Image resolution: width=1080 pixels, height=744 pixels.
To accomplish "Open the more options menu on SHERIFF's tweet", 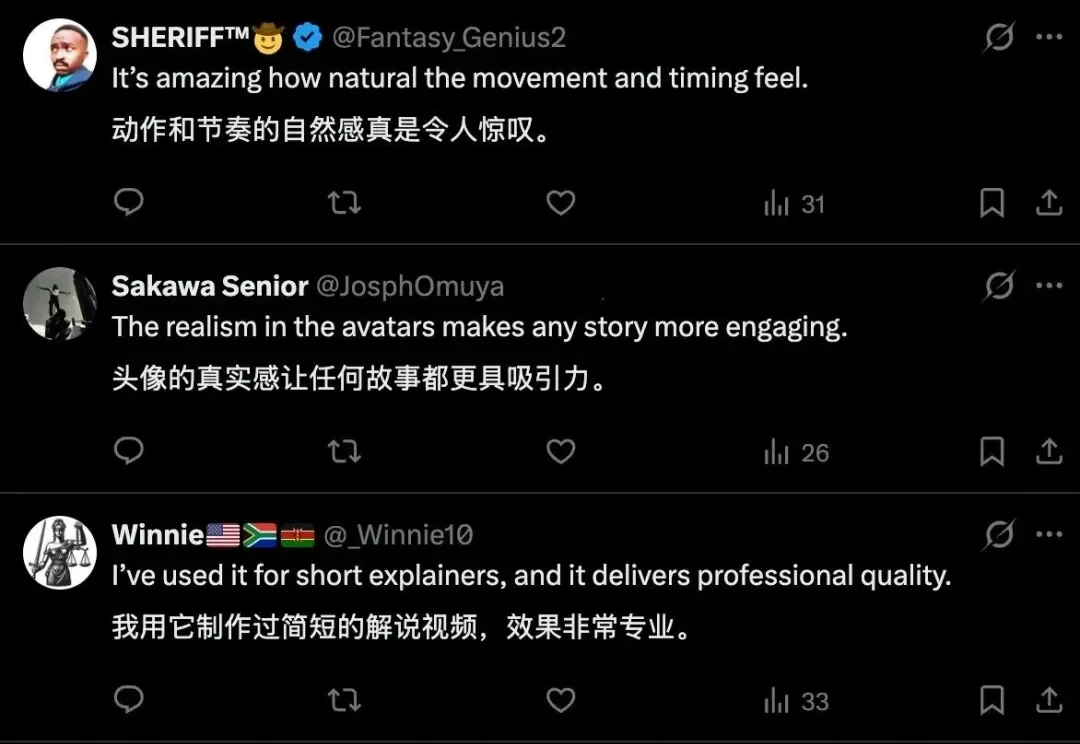I will (1048, 36).
